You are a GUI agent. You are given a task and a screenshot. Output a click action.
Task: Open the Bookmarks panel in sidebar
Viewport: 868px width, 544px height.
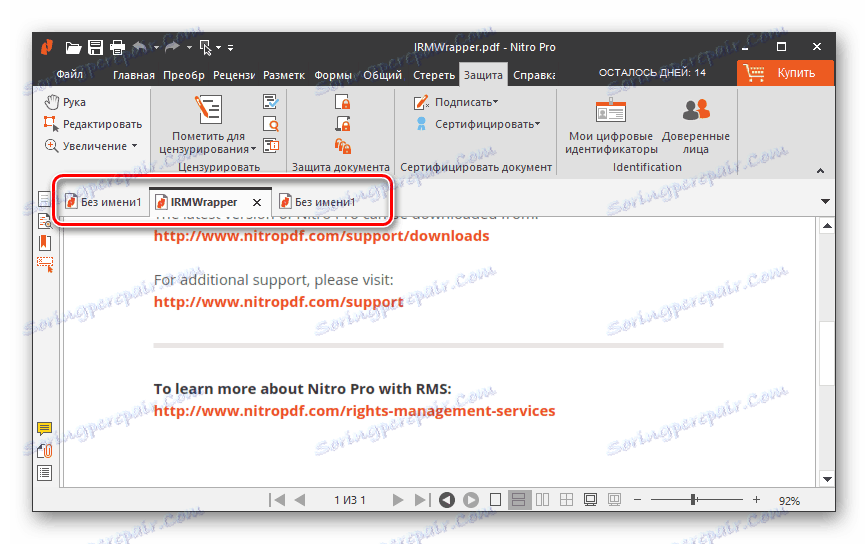(45, 243)
